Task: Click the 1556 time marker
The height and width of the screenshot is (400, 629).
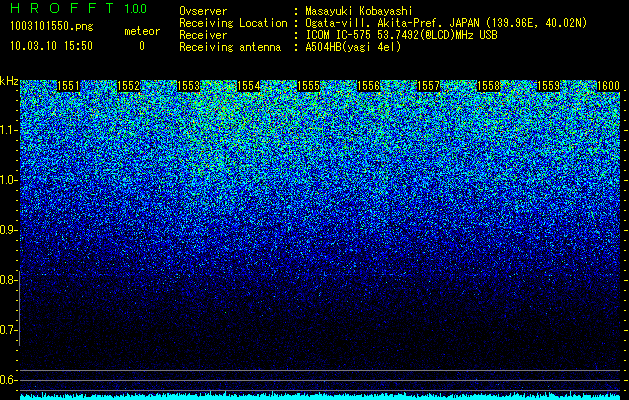Action: [369, 86]
